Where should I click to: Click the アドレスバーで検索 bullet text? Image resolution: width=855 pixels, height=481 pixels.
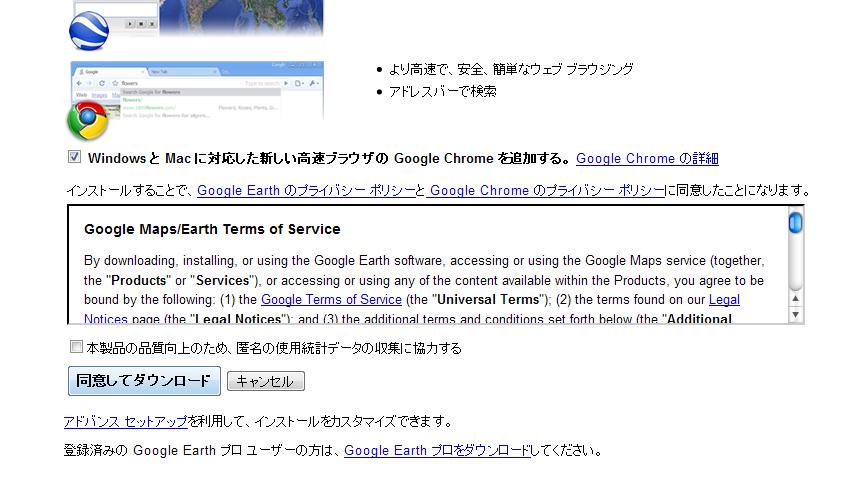442,91
